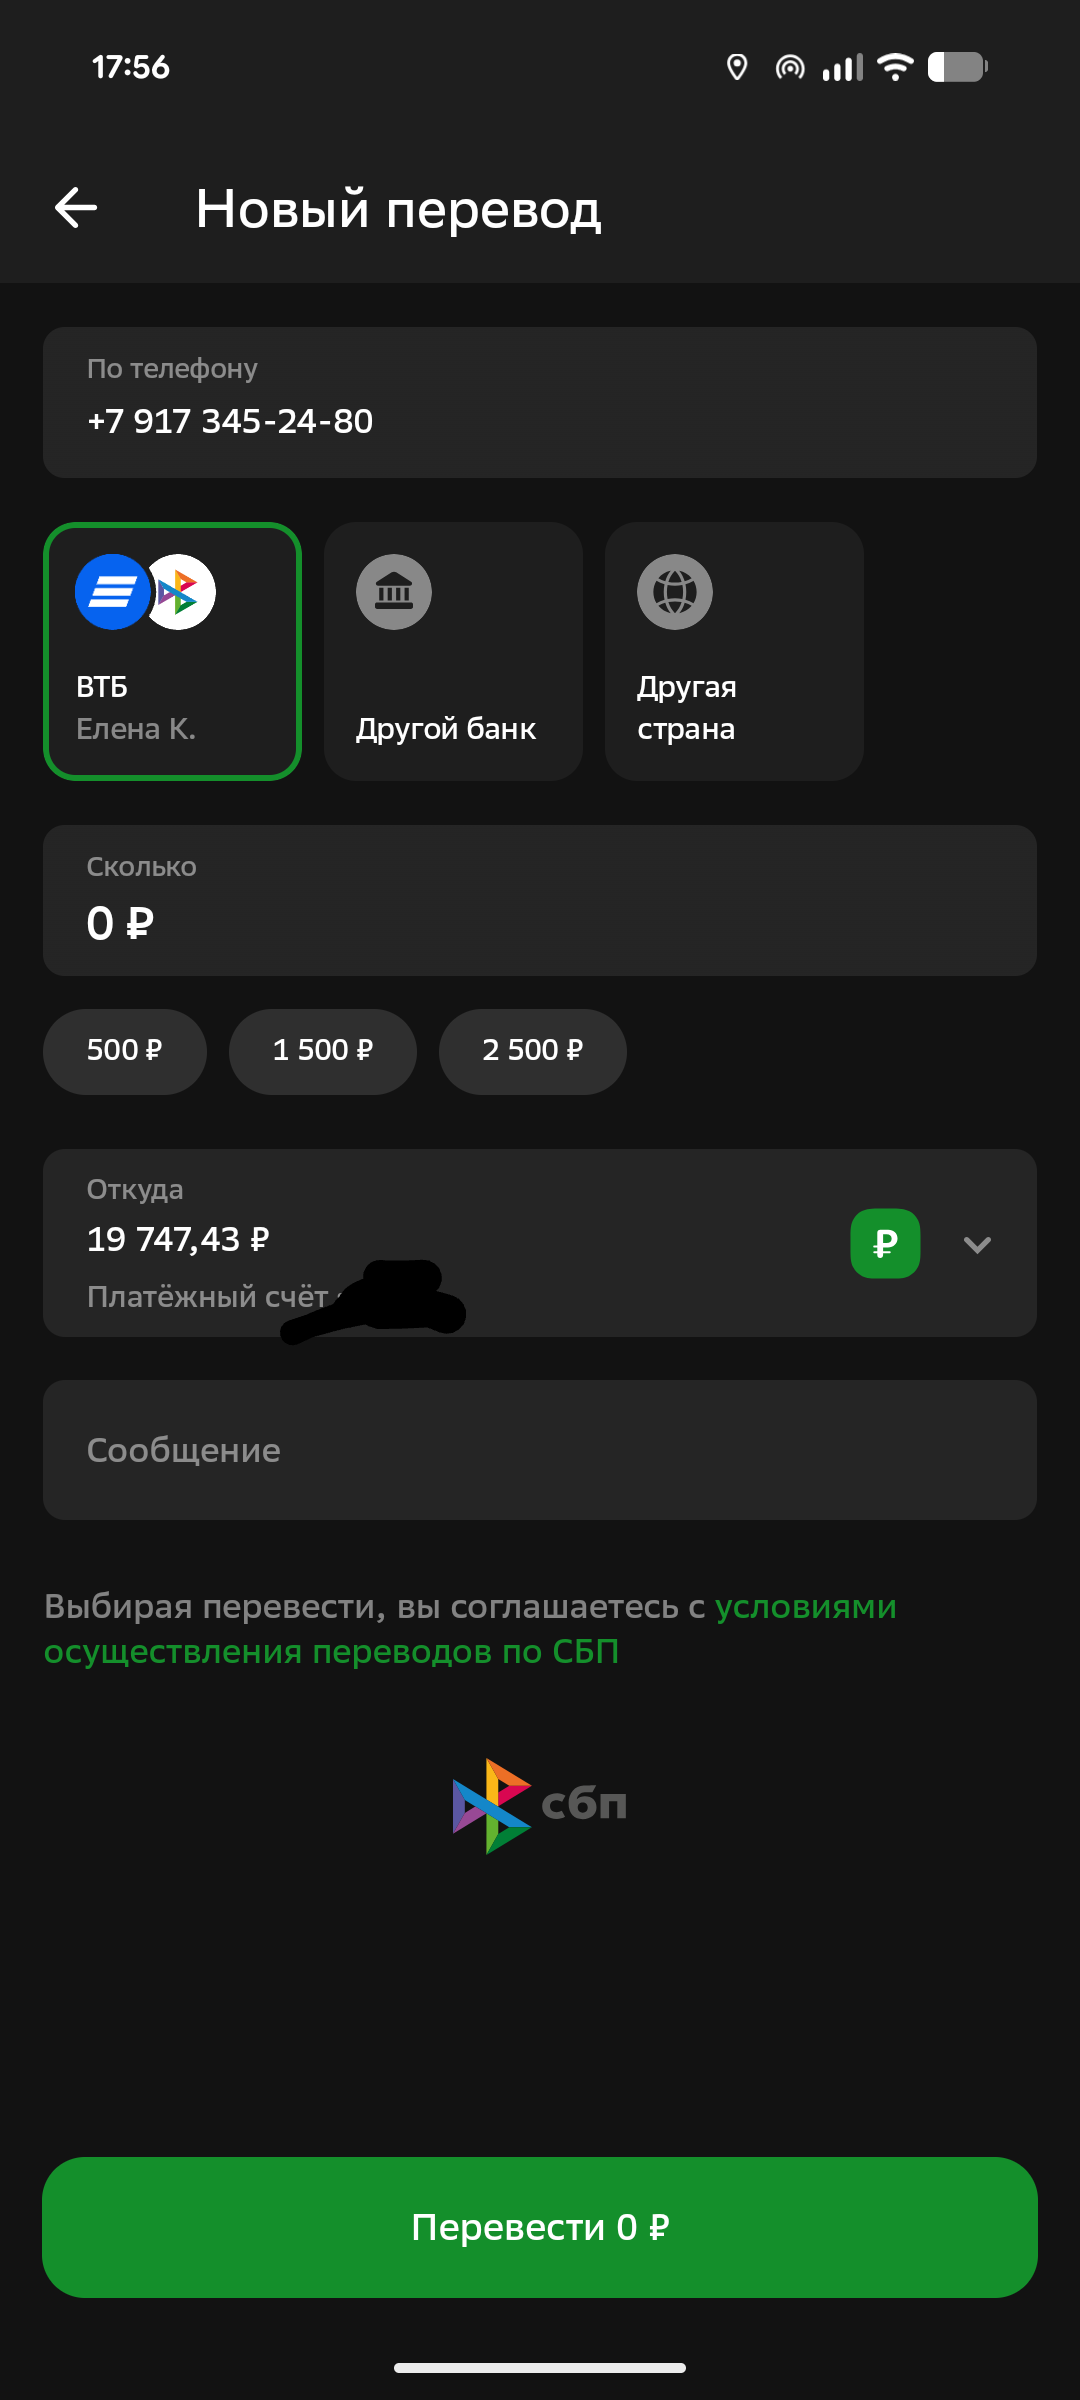
Task: Tap the SBP logo at bottom
Action: [540, 1805]
